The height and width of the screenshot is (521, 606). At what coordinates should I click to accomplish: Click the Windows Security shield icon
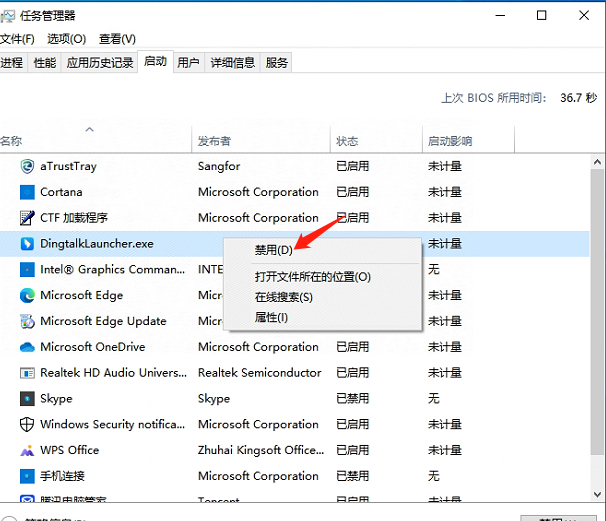click(x=27, y=425)
